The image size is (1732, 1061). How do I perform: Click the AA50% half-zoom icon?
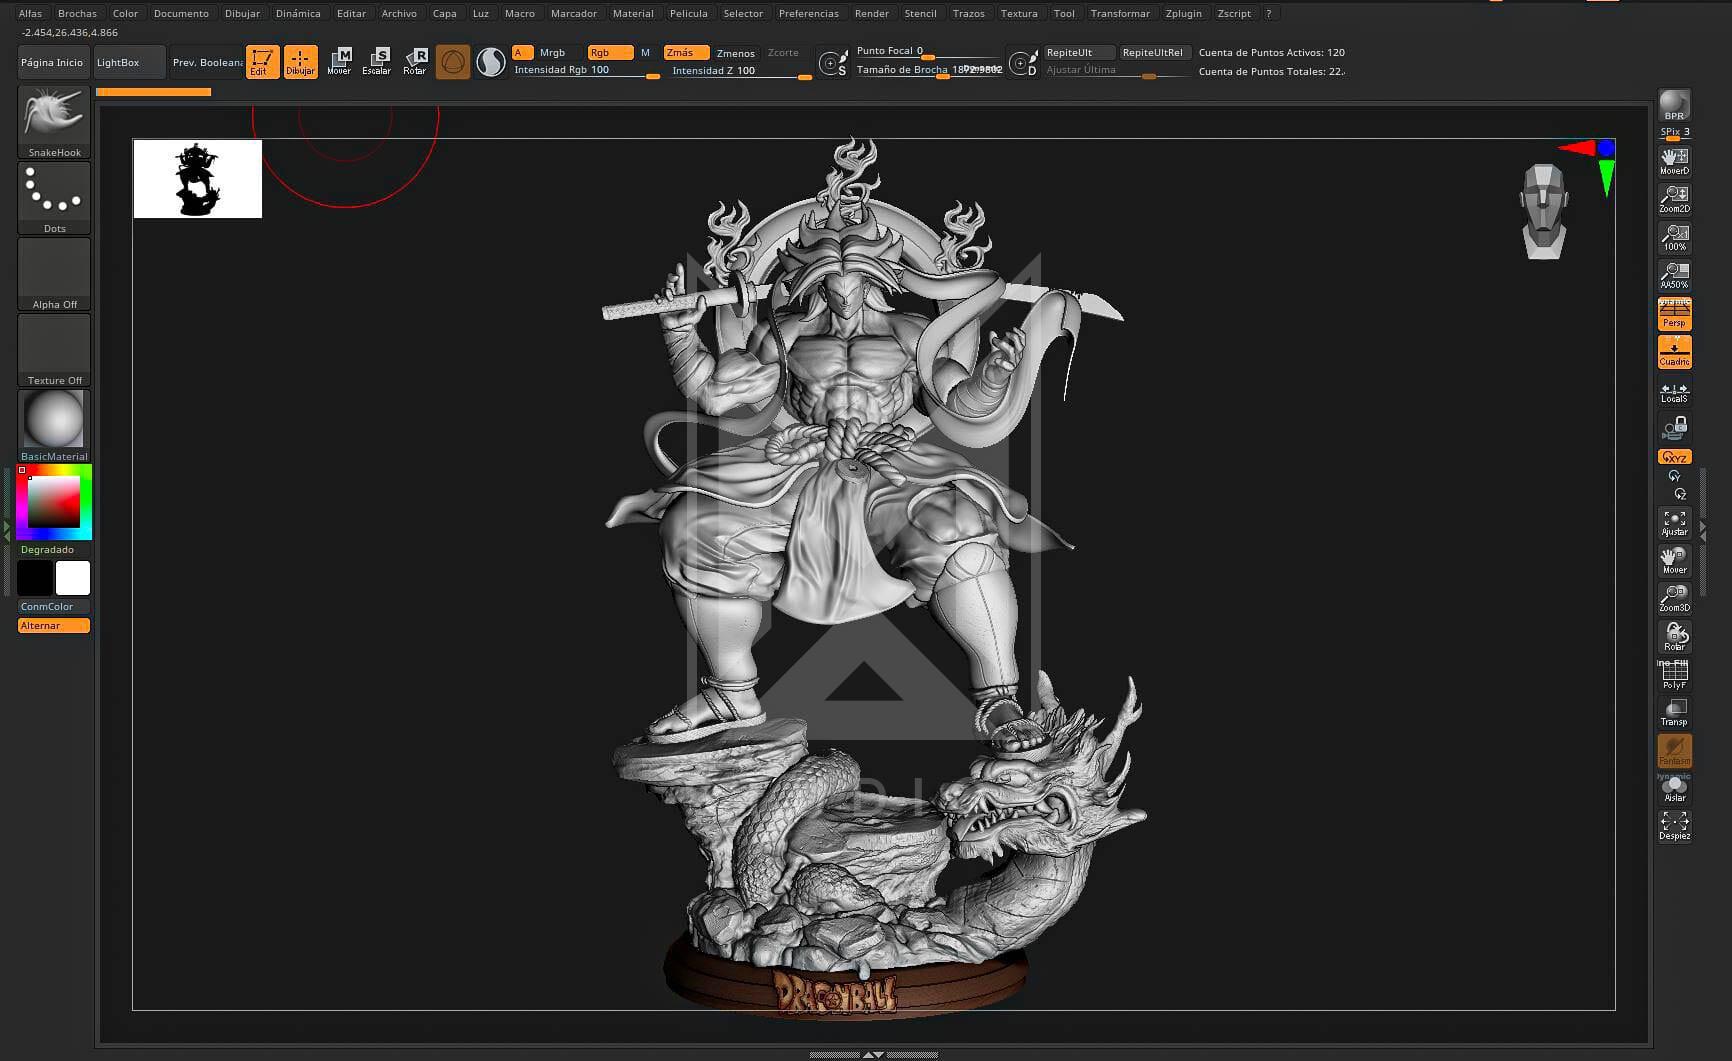(1674, 275)
